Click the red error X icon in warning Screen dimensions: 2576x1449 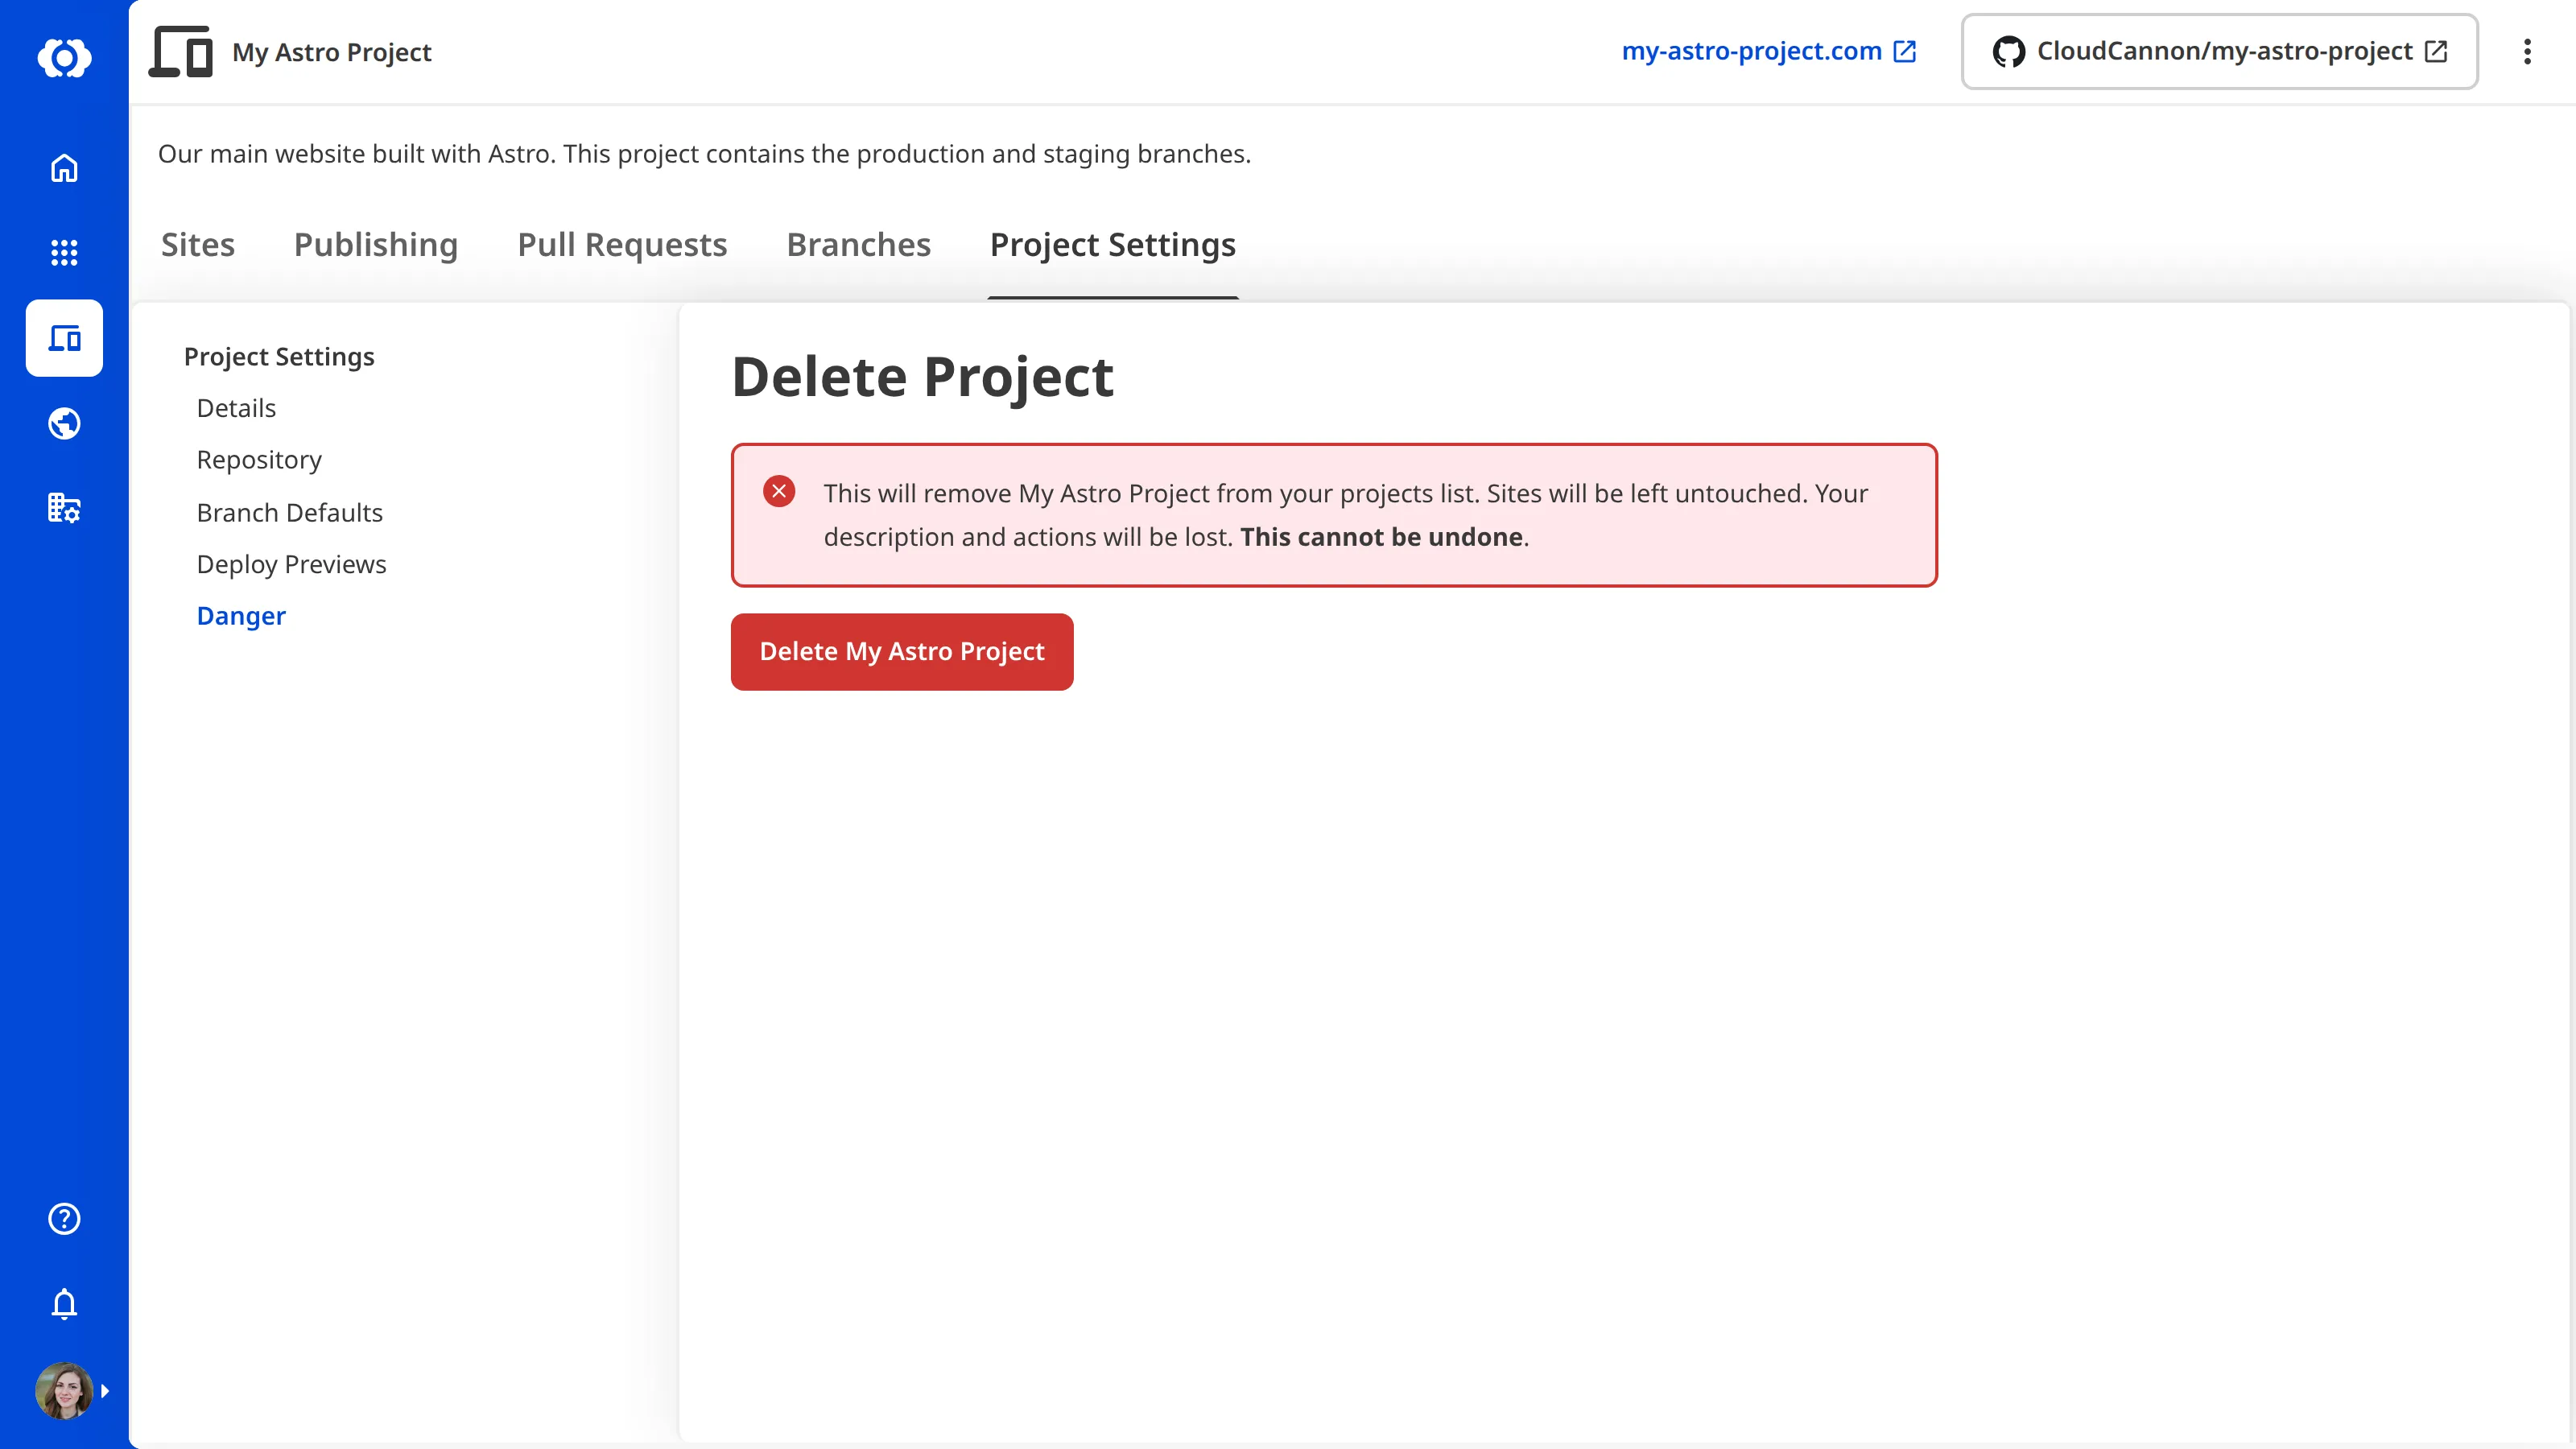(x=779, y=491)
